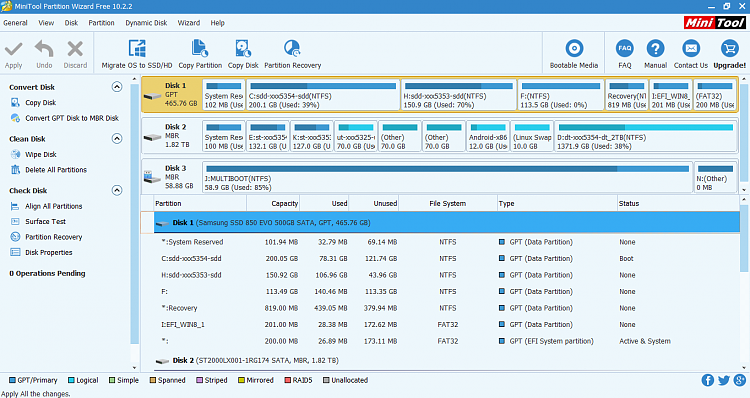Open the FAQ page
This screenshot has width=750, height=398.
coord(625,55)
